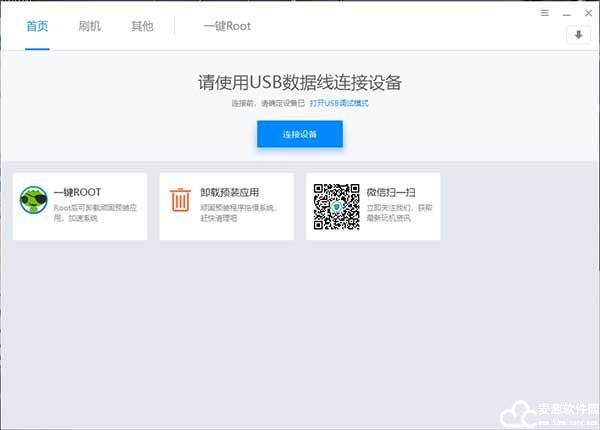Open the download manager arrow icon
Image resolution: width=600 pixels, height=430 pixels.
(x=579, y=35)
